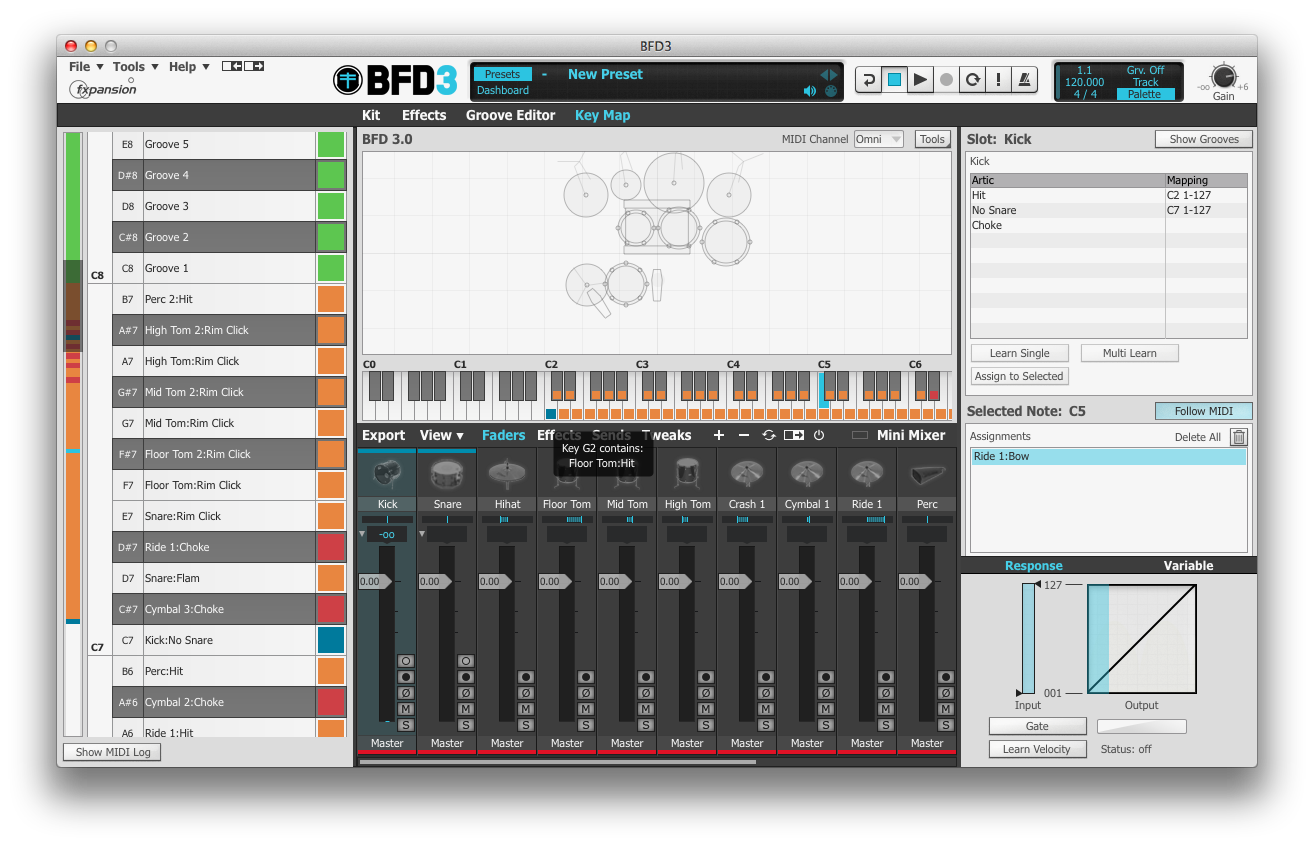Mute the Ride 1 channel

tap(886, 709)
